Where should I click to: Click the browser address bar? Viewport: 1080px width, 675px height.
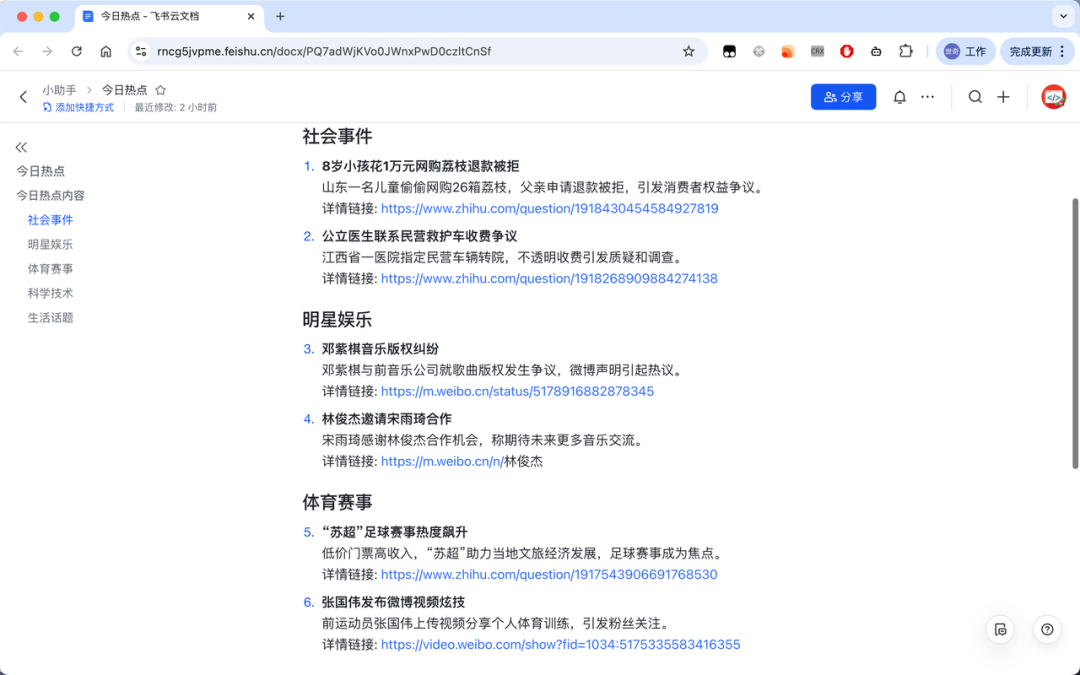tap(400, 49)
